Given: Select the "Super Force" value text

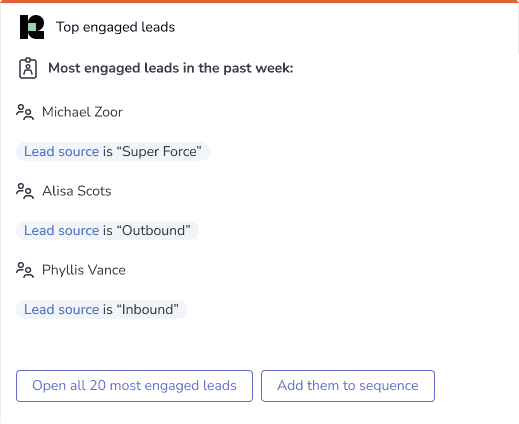Looking at the screenshot, I should 159,152.
